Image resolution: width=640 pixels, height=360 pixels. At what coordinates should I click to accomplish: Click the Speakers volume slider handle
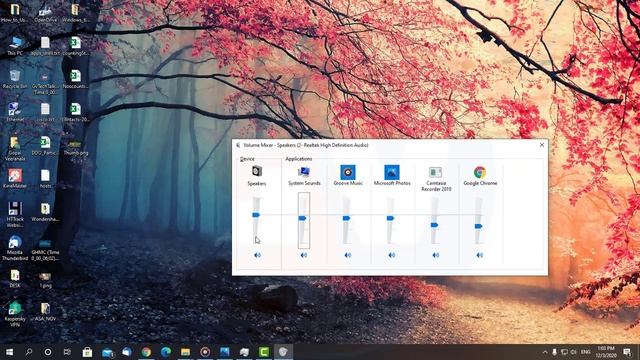pyautogui.click(x=256, y=215)
